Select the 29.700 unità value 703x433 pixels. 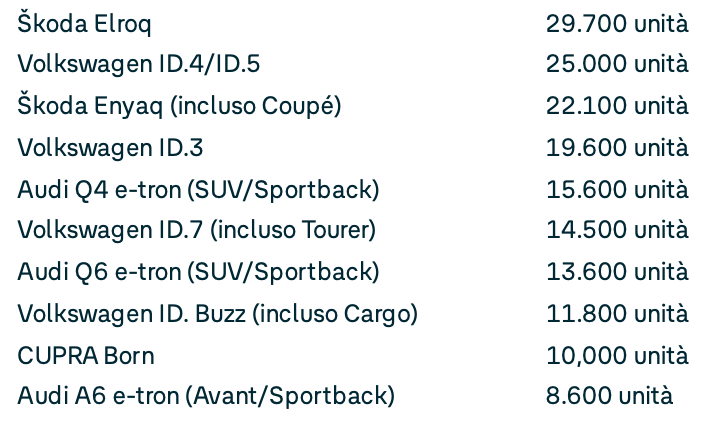pyautogui.click(x=616, y=23)
